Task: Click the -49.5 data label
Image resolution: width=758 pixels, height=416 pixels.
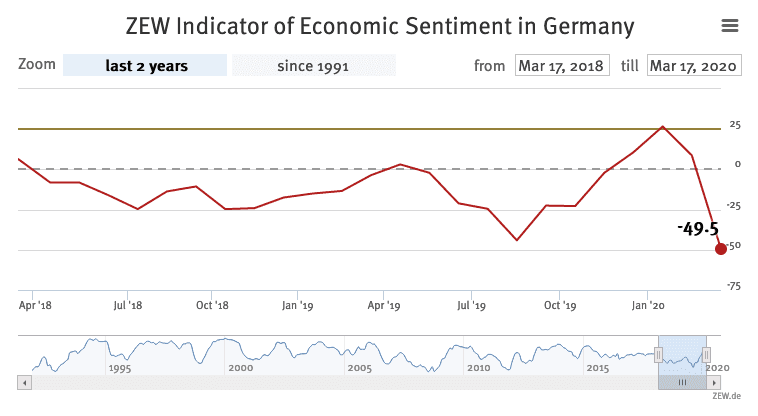Action: pyautogui.click(x=697, y=228)
